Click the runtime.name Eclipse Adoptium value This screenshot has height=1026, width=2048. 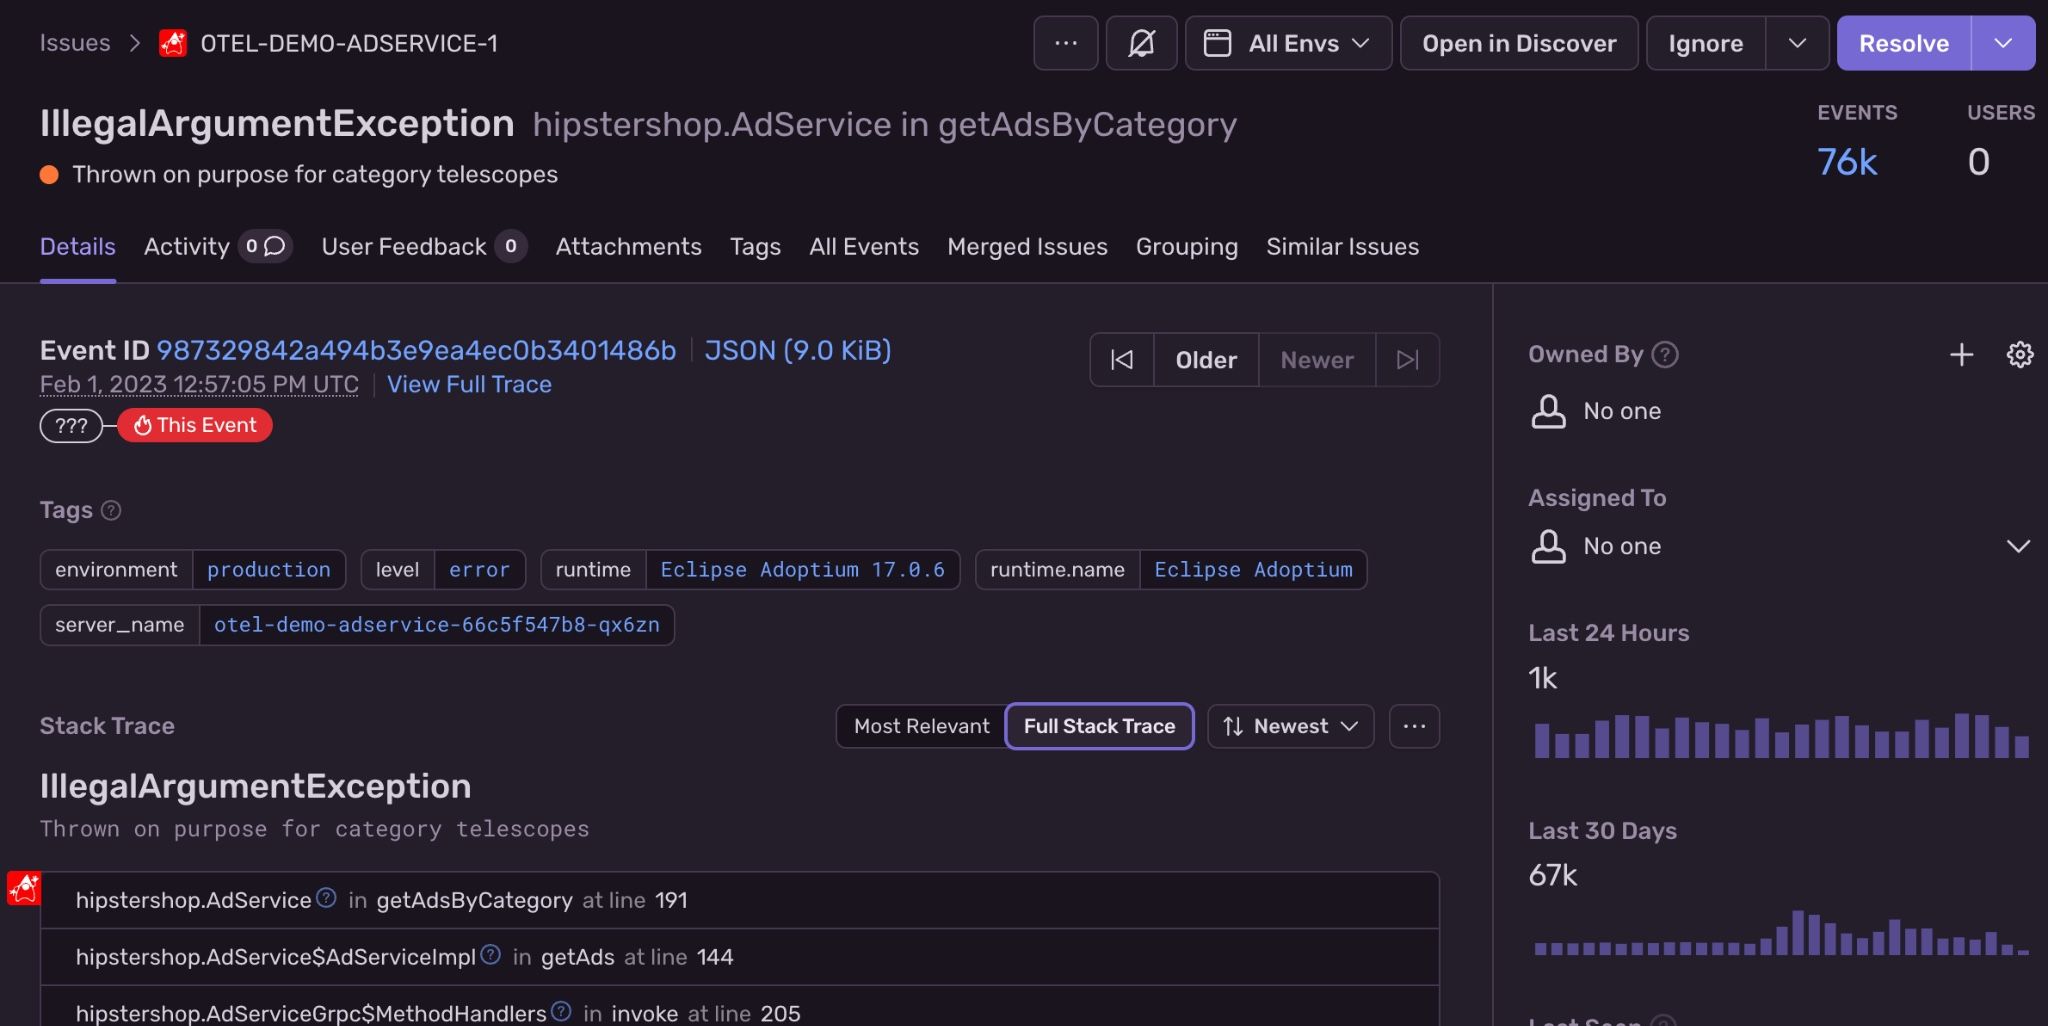click(x=1253, y=569)
